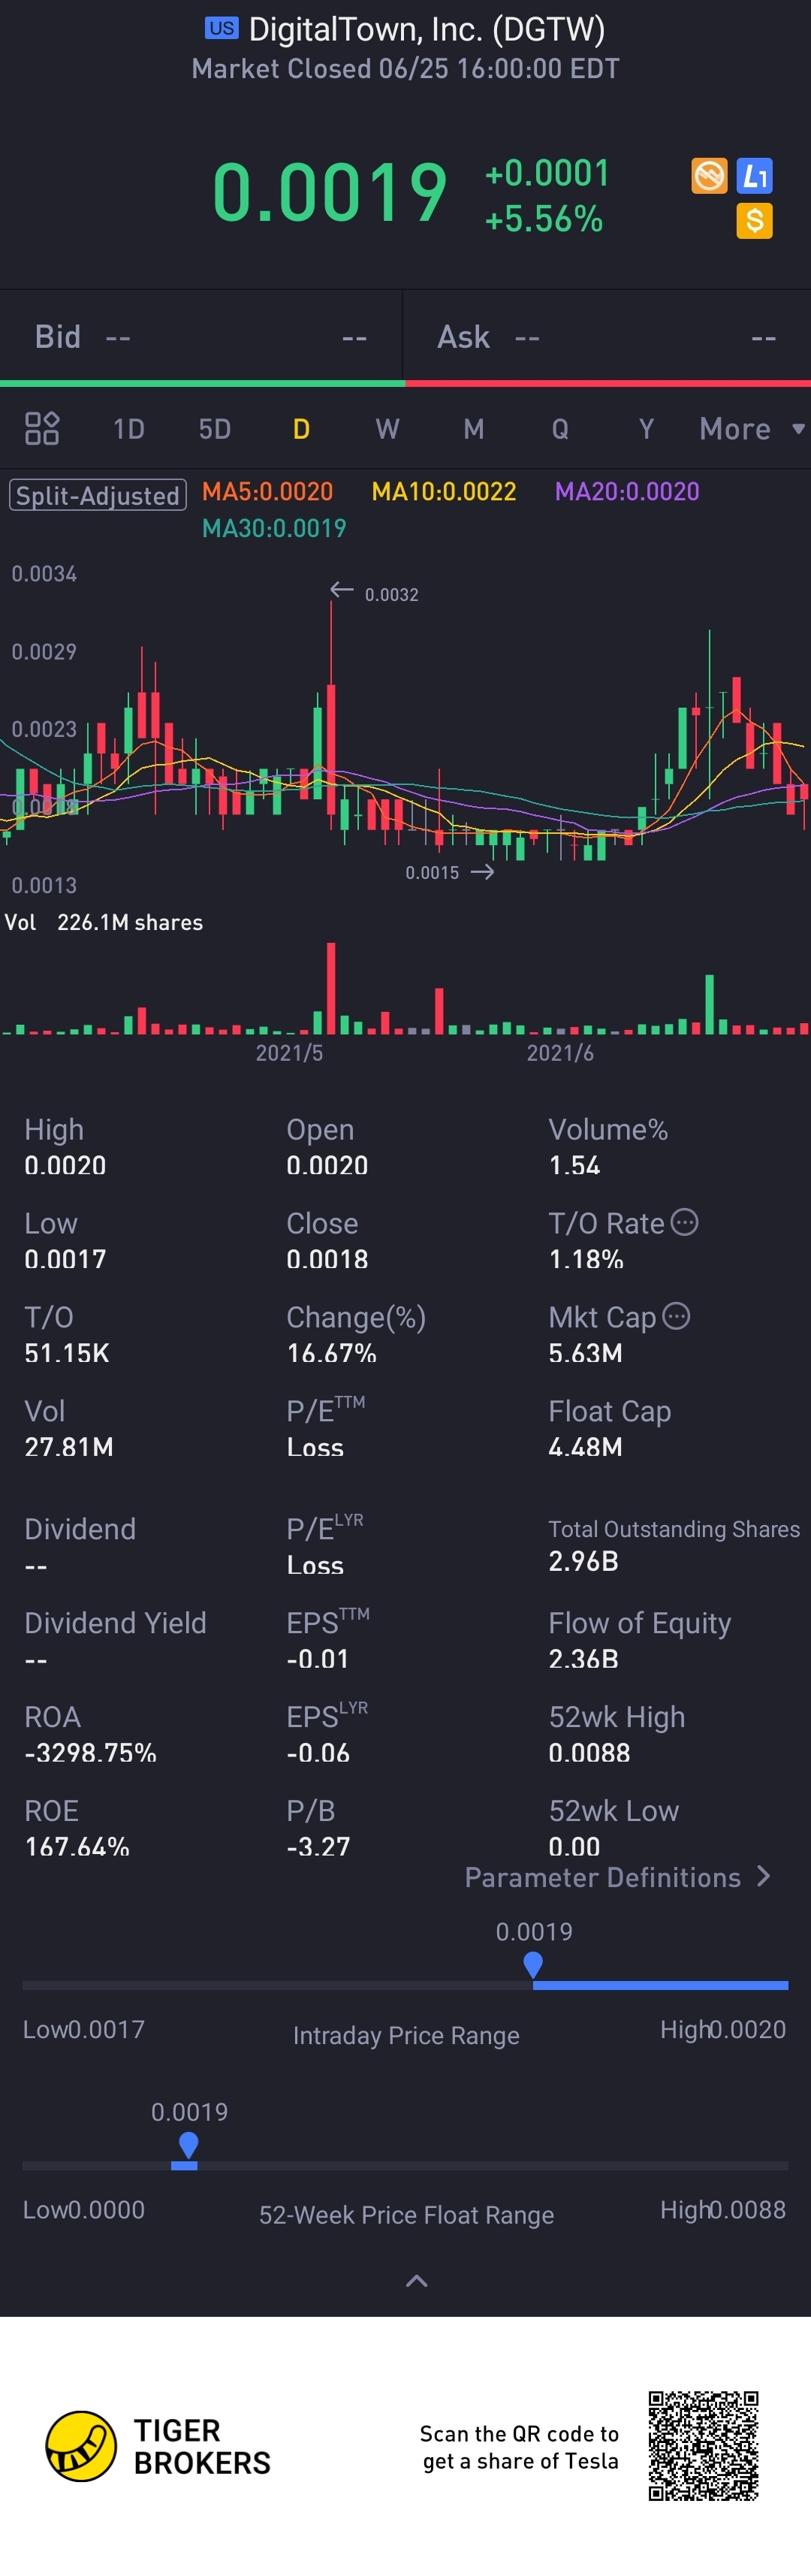Collapse the details panel with up chevron

pos(416,2281)
